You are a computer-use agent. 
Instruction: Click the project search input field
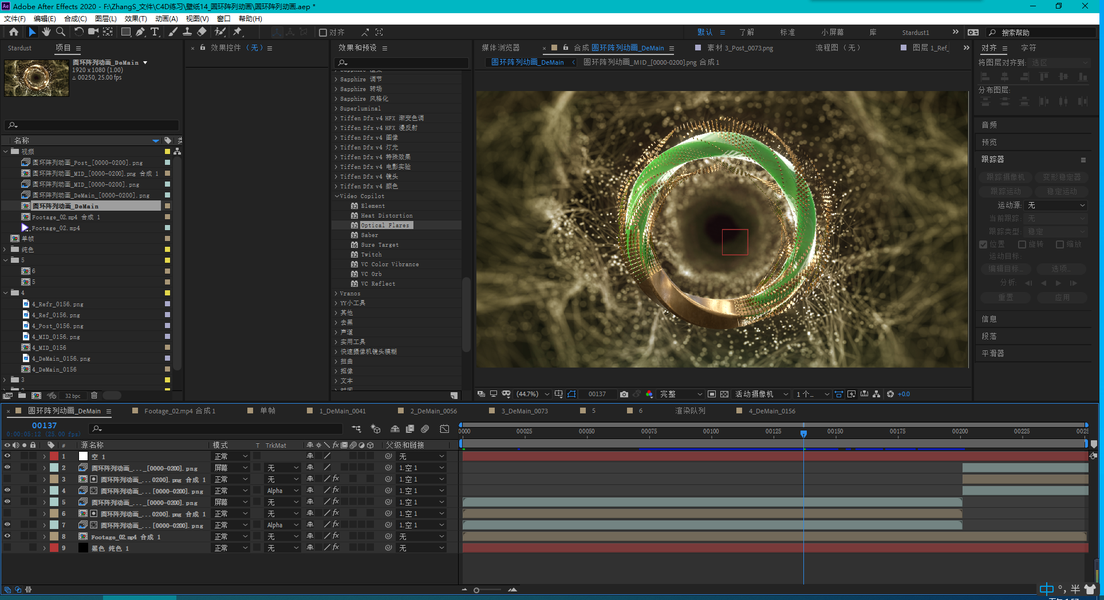(x=90, y=126)
